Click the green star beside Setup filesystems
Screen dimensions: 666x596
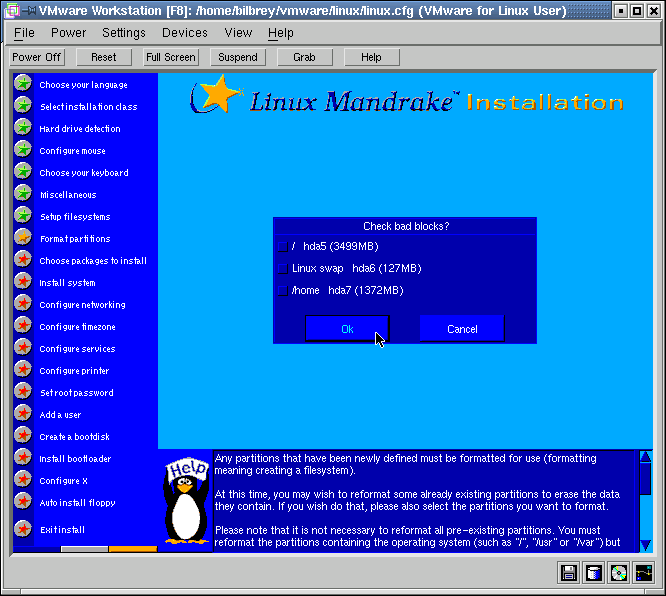(23, 216)
